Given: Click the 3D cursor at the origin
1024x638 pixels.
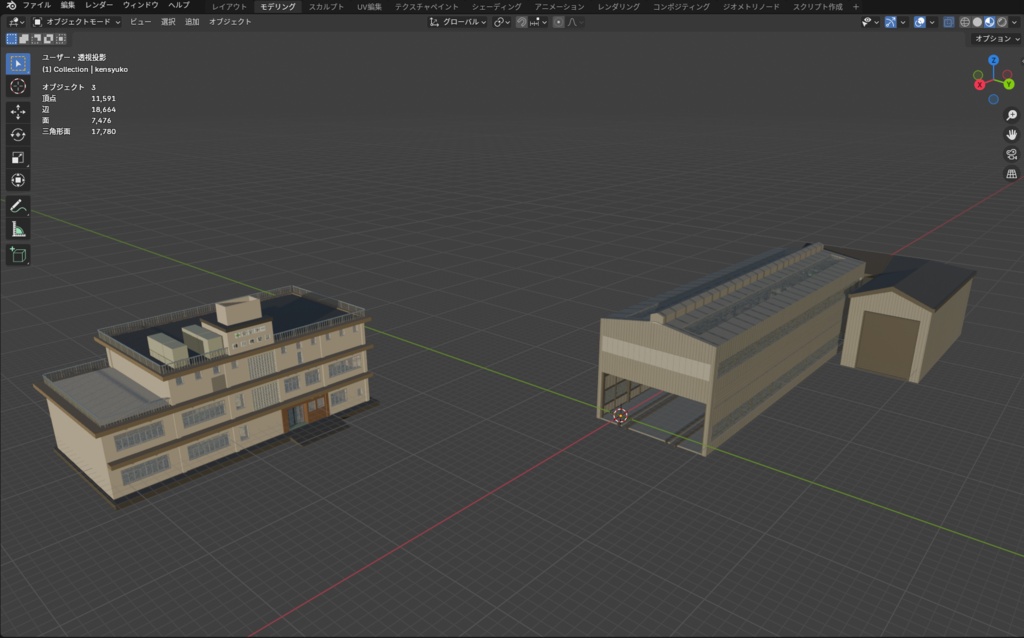Looking at the screenshot, I should [x=620, y=415].
